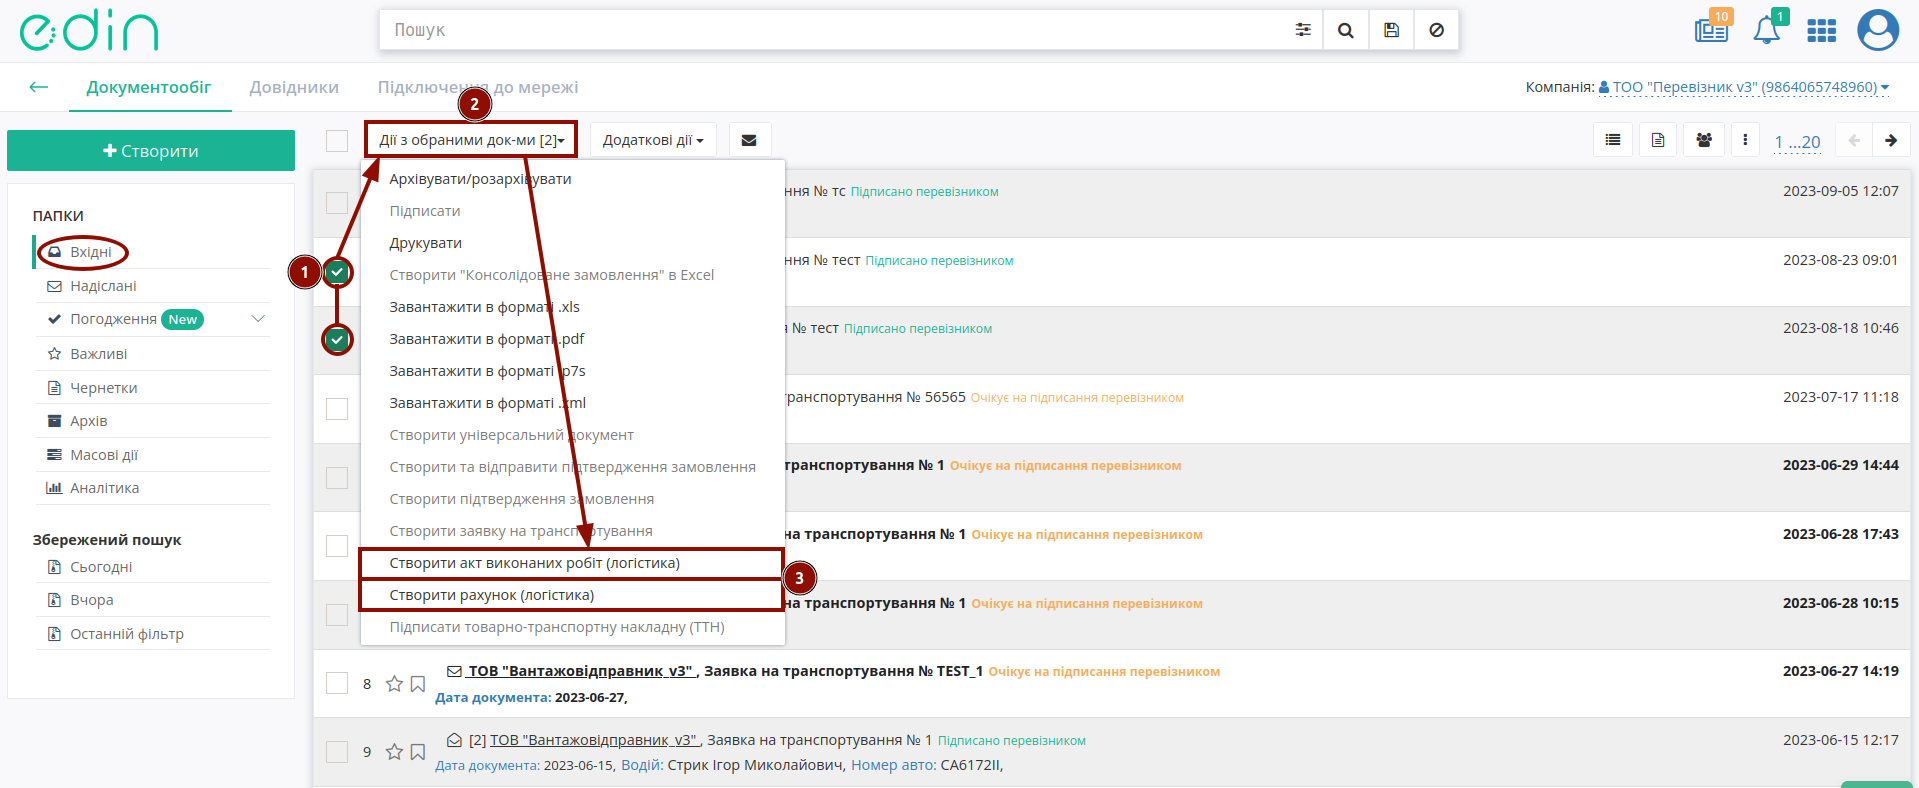The height and width of the screenshot is (788, 1919).
Task: Expand the Погодження folder chevron
Action: point(258,319)
